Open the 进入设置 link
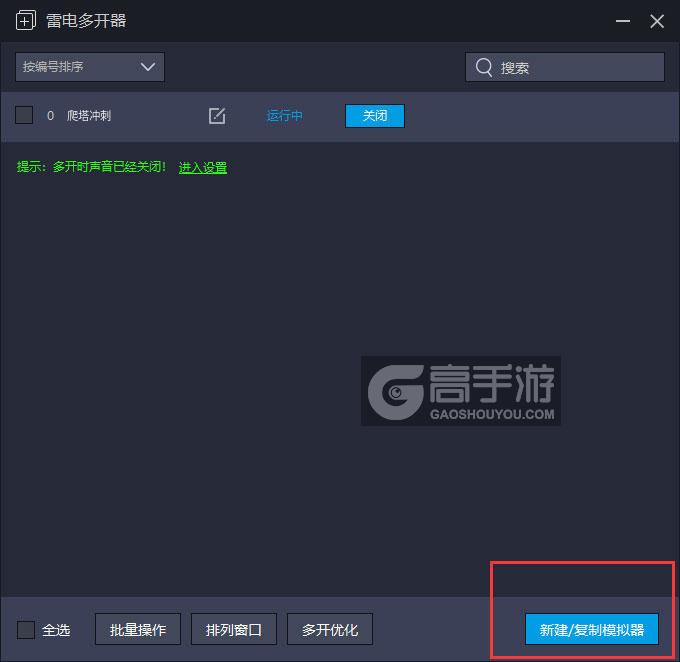 tap(203, 167)
